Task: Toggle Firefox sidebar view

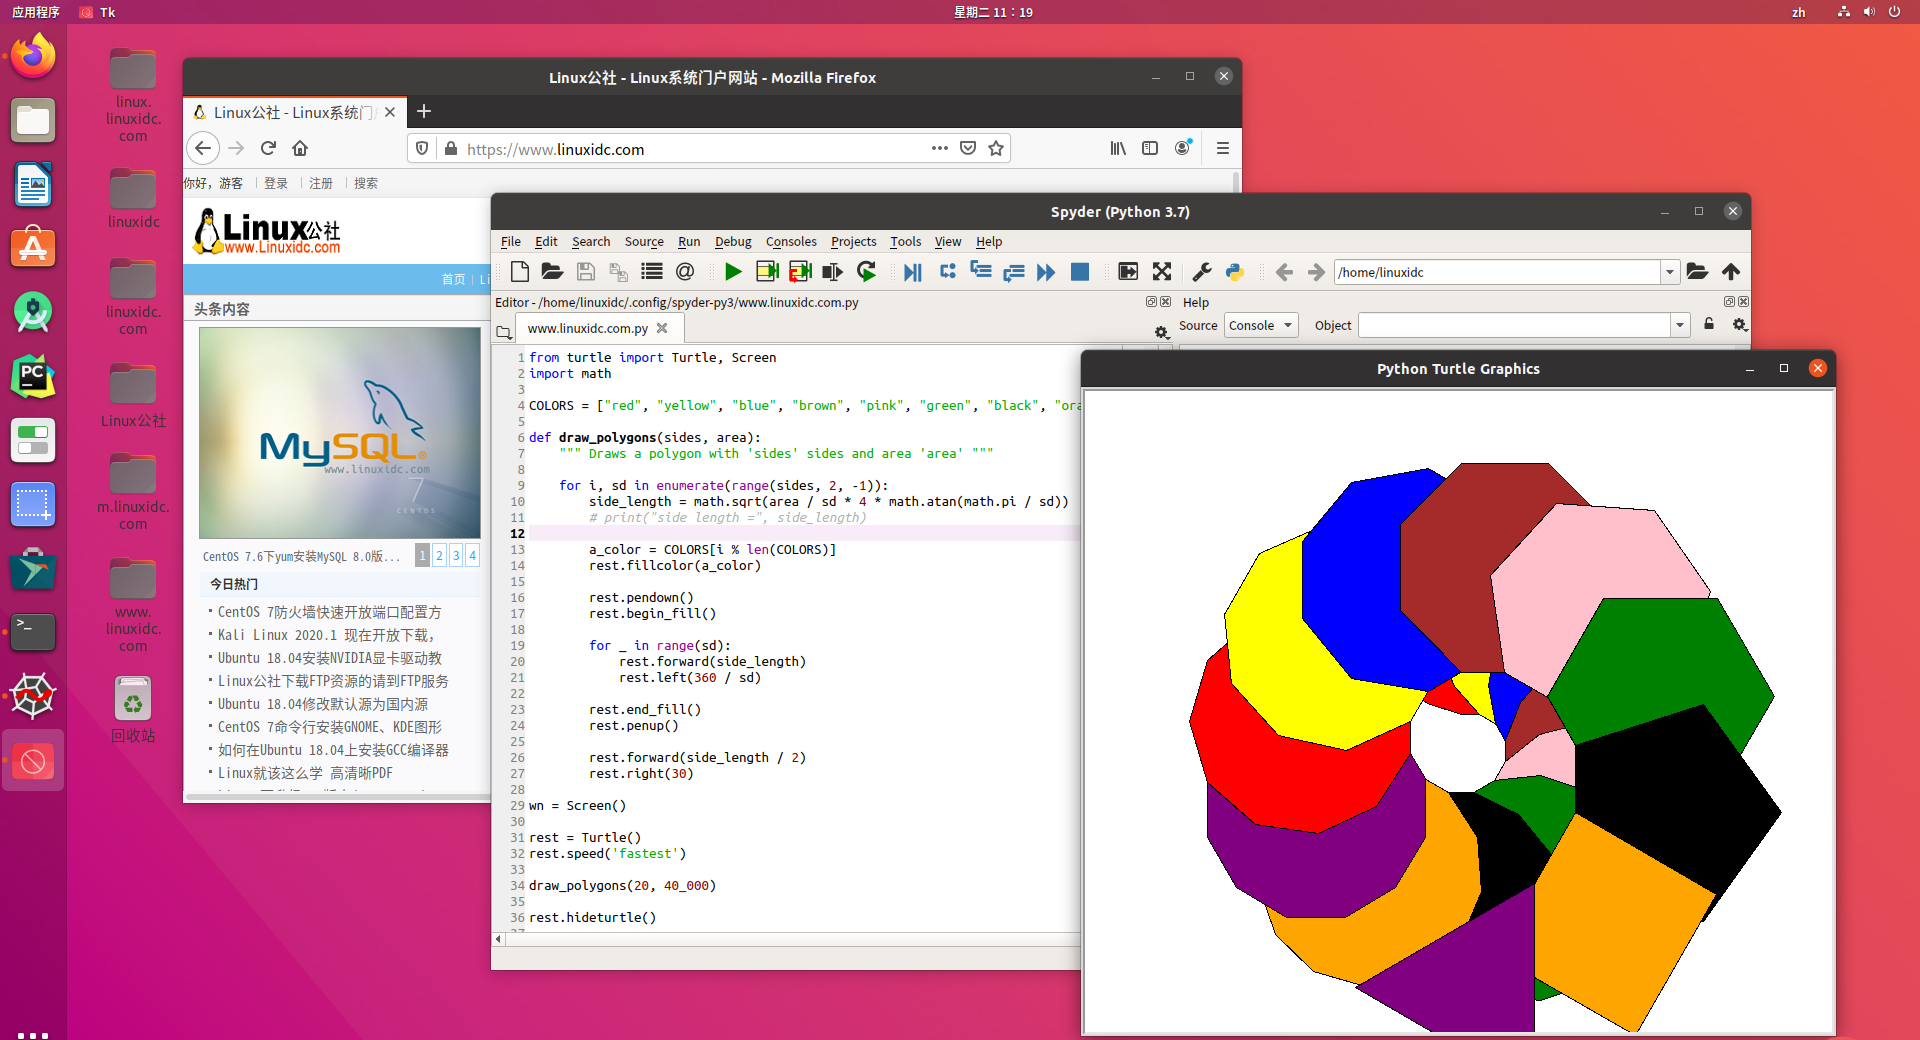Action: click(x=1150, y=148)
